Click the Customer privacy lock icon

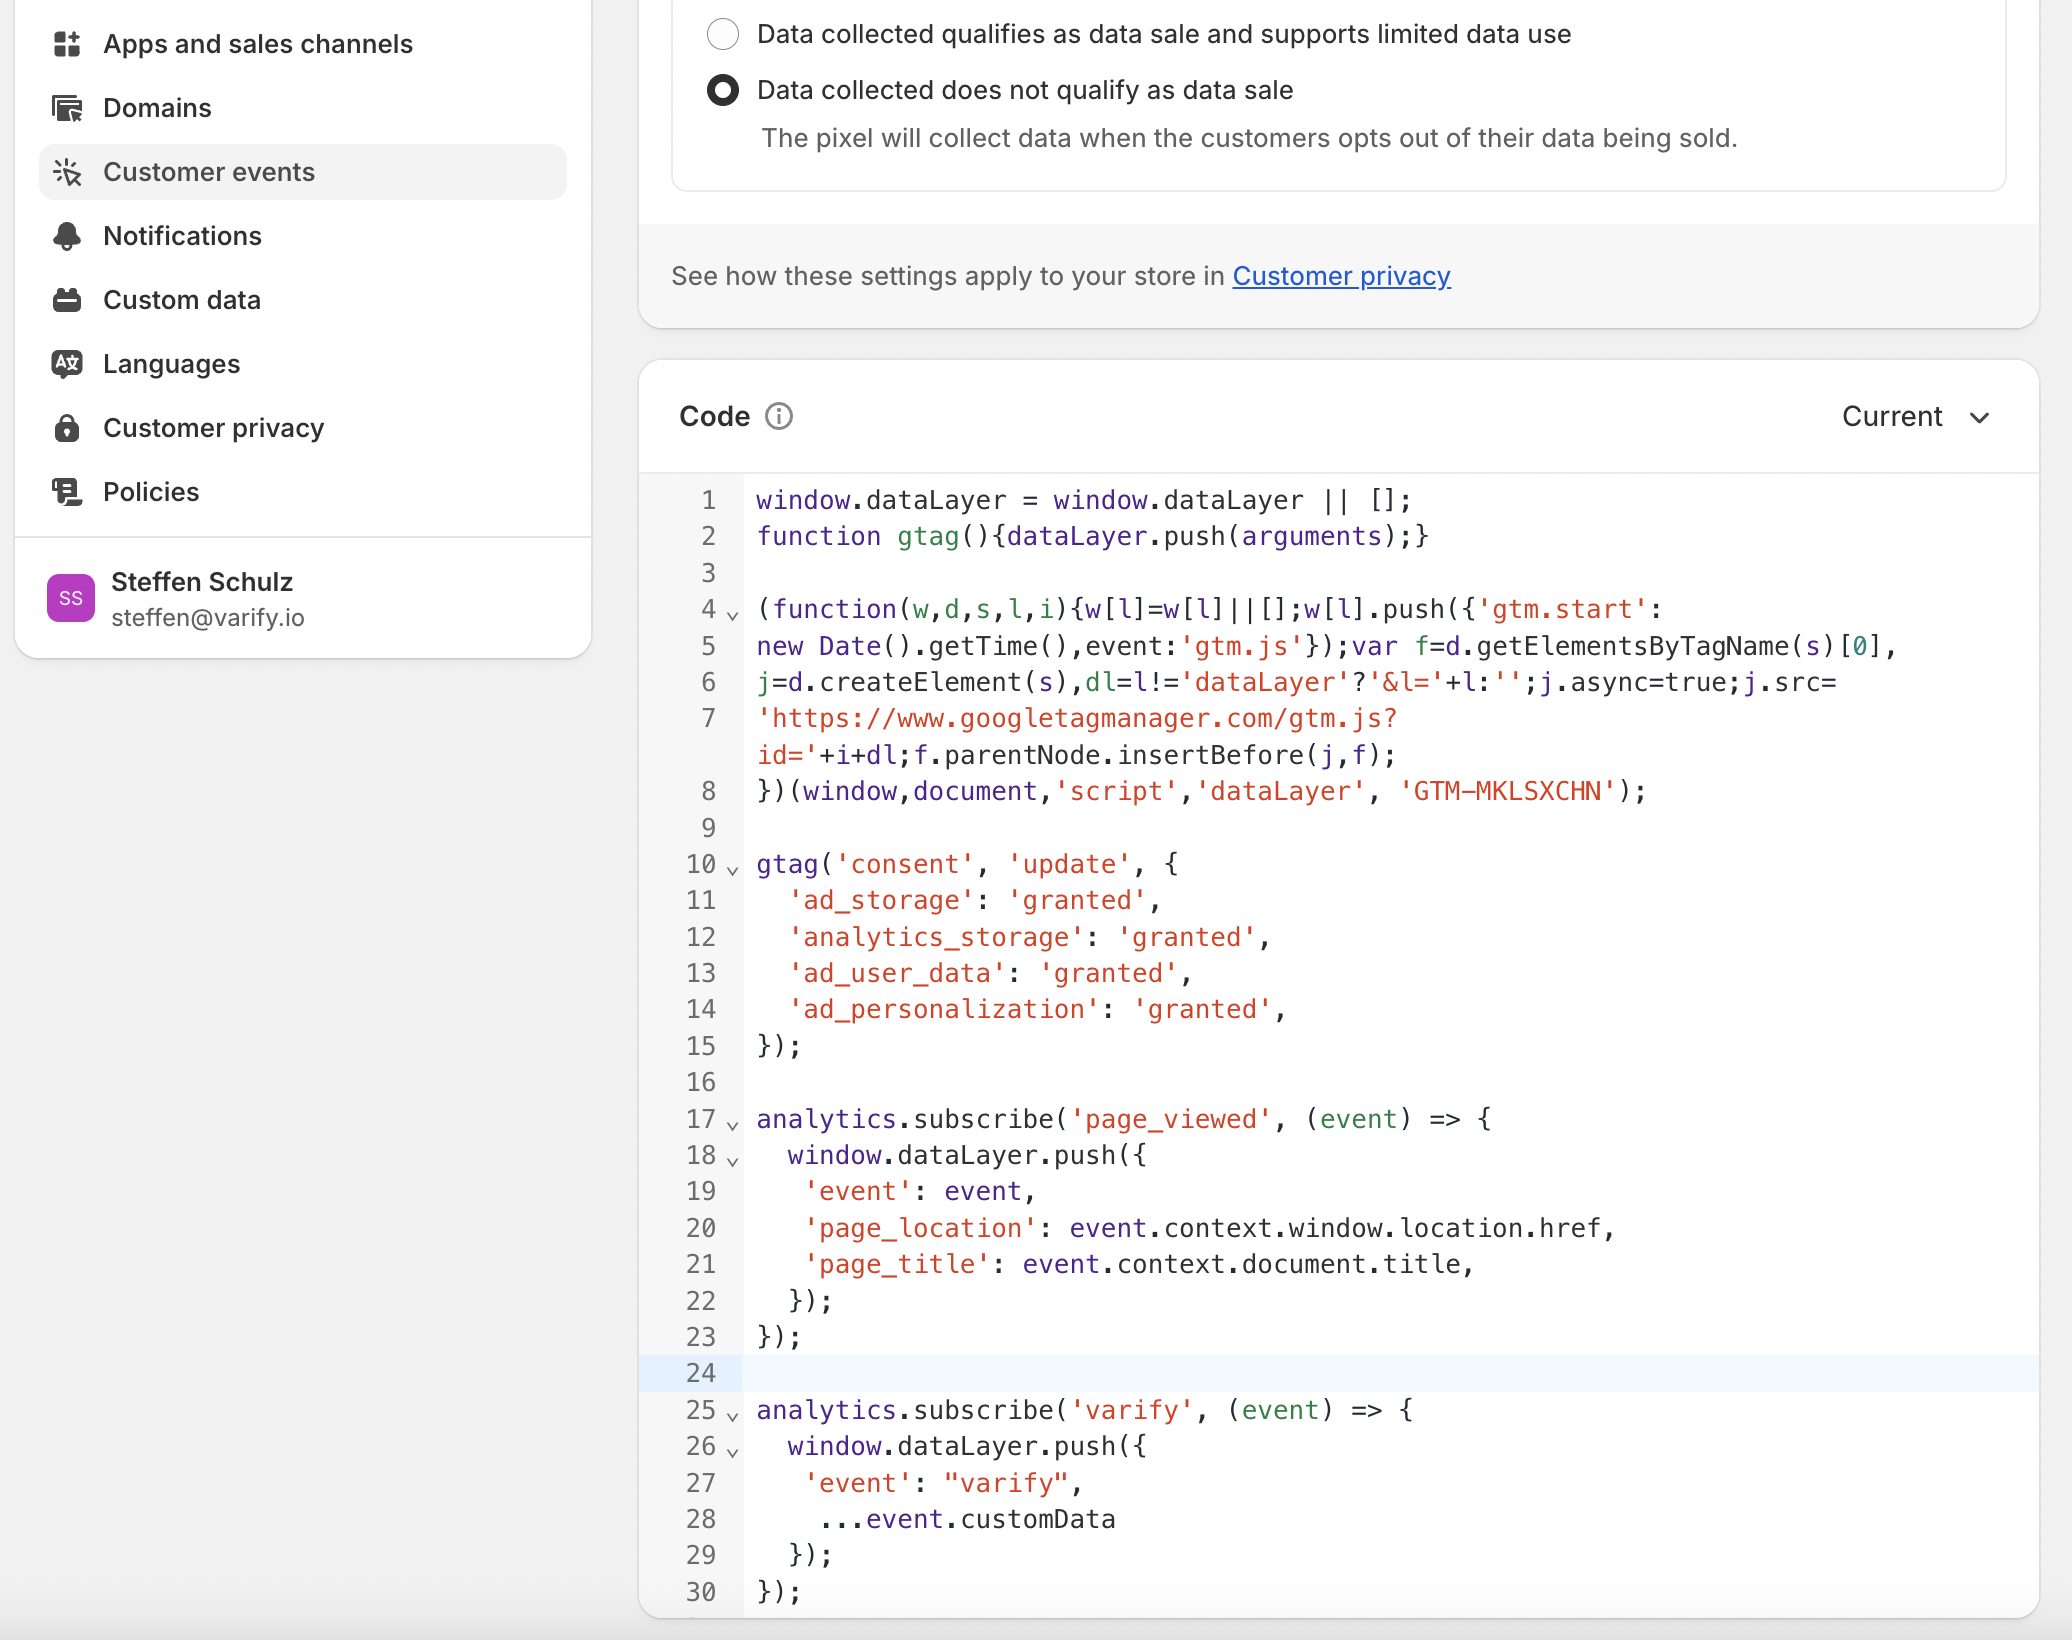tap(67, 428)
